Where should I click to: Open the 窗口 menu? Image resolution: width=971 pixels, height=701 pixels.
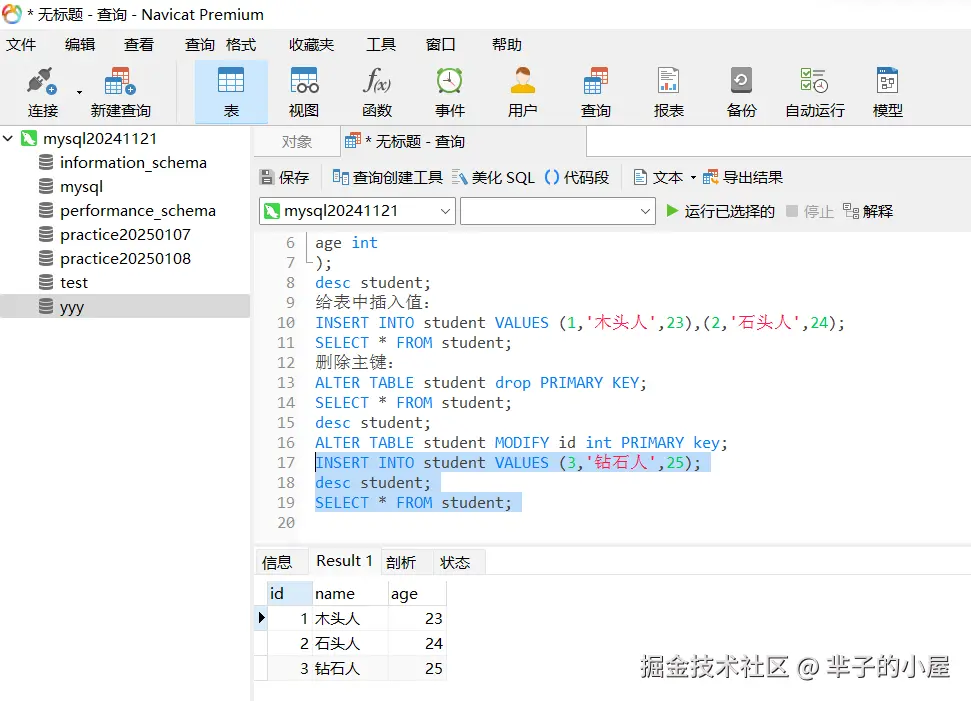[440, 45]
